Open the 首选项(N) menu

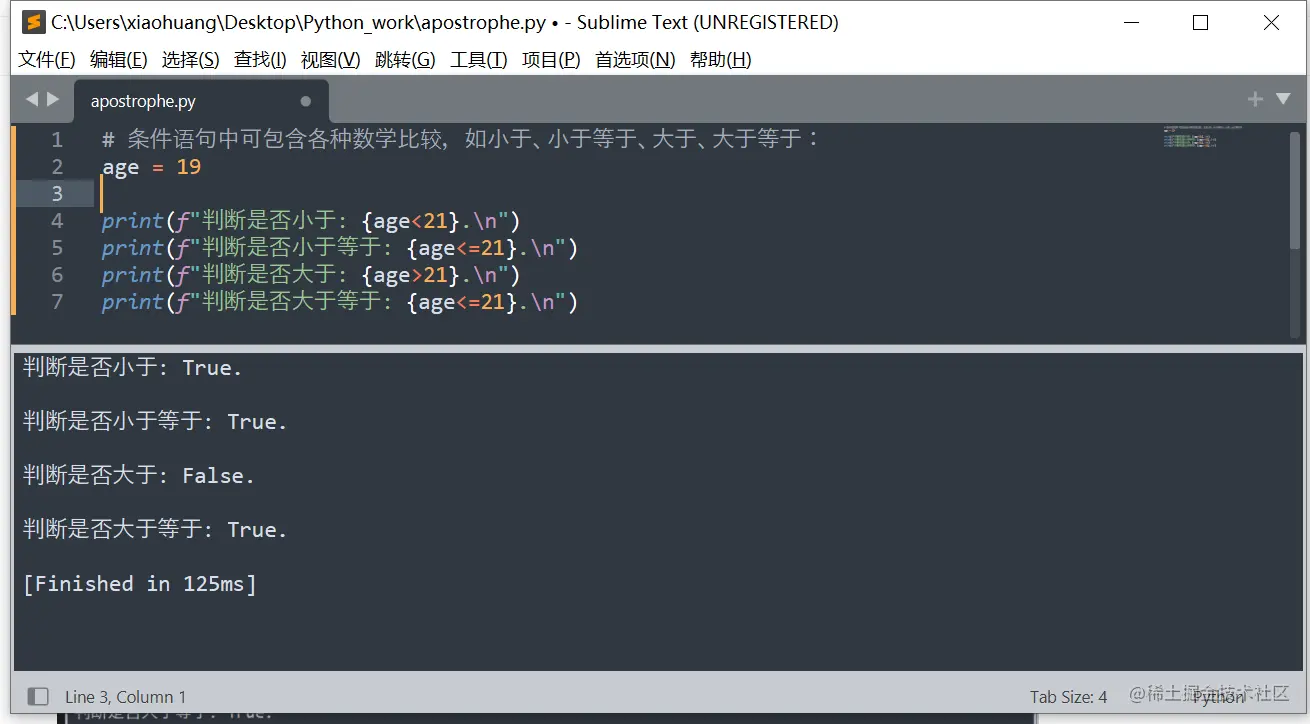pyautogui.click(x=635, y=60)
